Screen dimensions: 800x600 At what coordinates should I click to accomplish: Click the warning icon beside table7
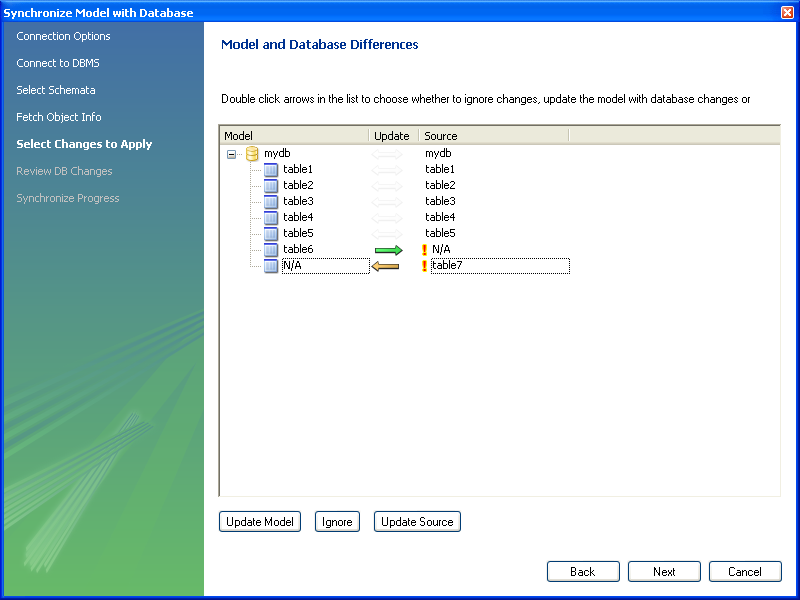(x=425, y=265)
